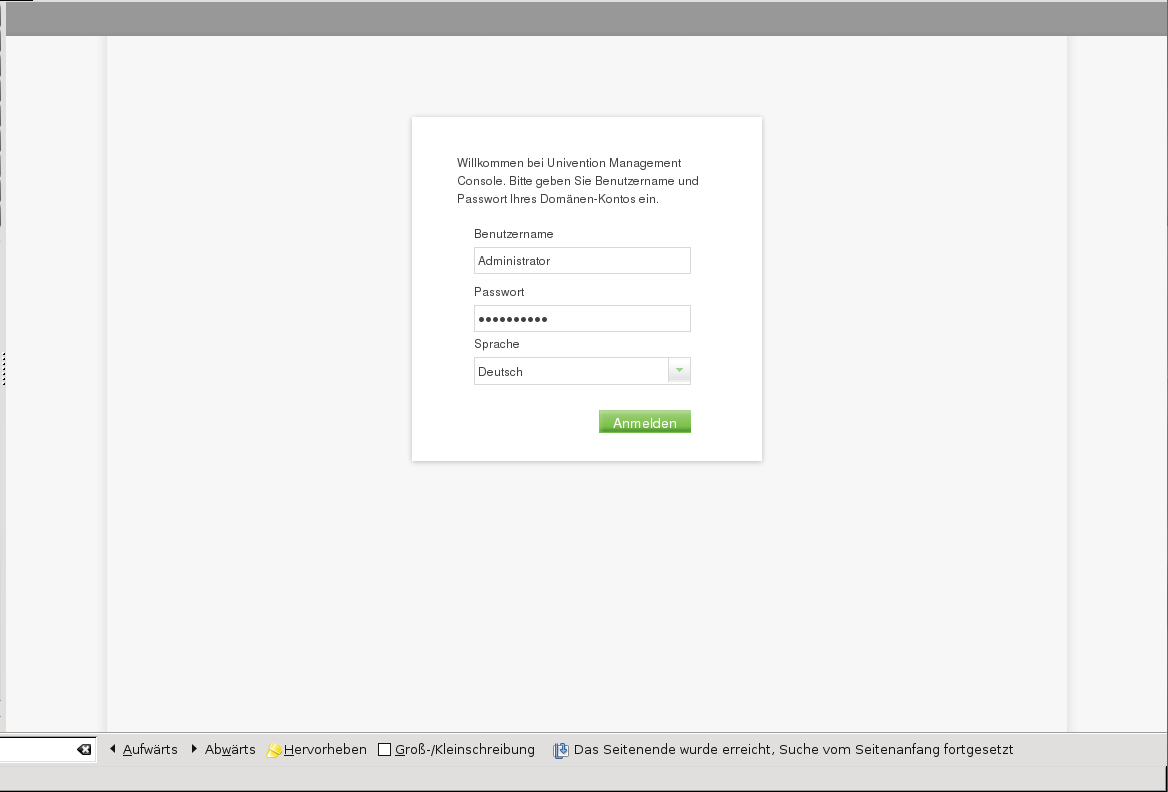Open the Deutsch language combo box

point(571,371)
